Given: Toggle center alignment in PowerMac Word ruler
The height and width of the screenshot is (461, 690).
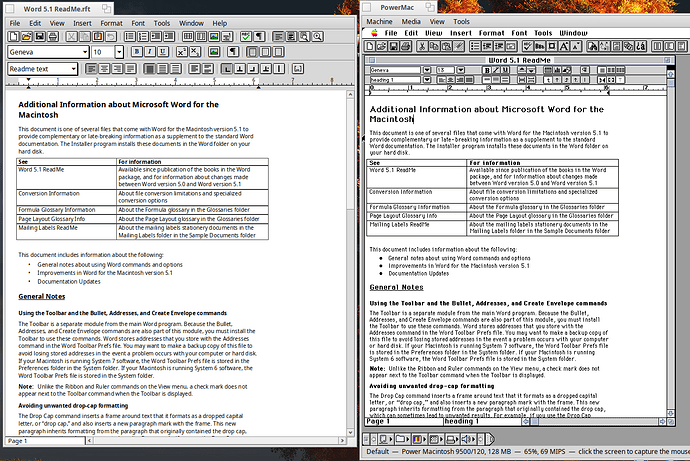Looking at the screenshot, I should pos(451,80).
